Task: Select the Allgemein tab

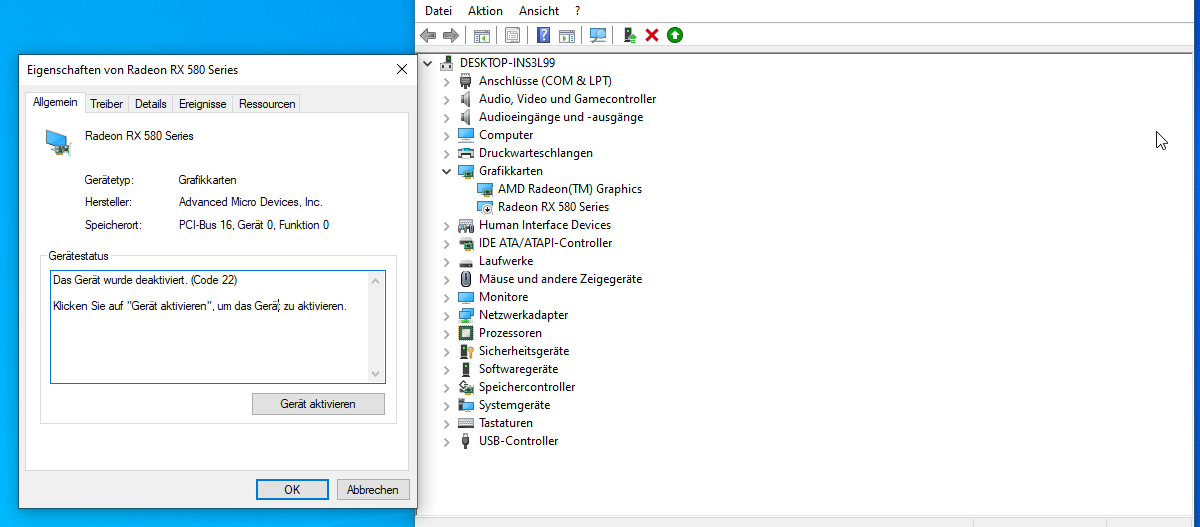Action: pos(55,102)
